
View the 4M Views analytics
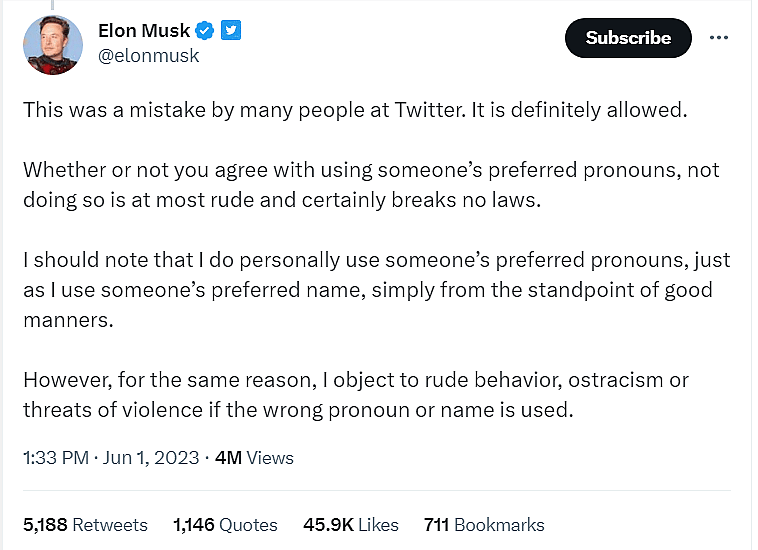[x=255, y=458]
